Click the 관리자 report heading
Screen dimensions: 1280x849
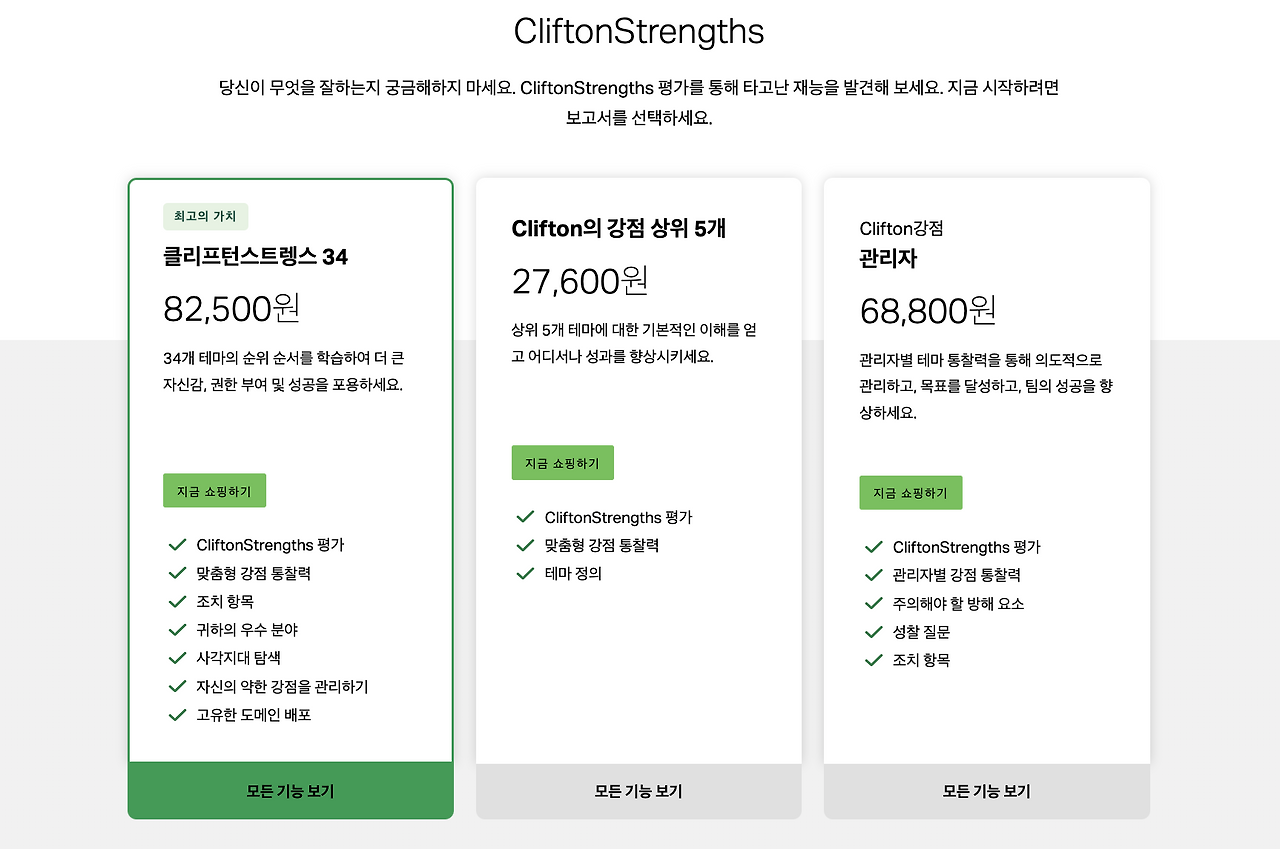(x=888, y=259)
